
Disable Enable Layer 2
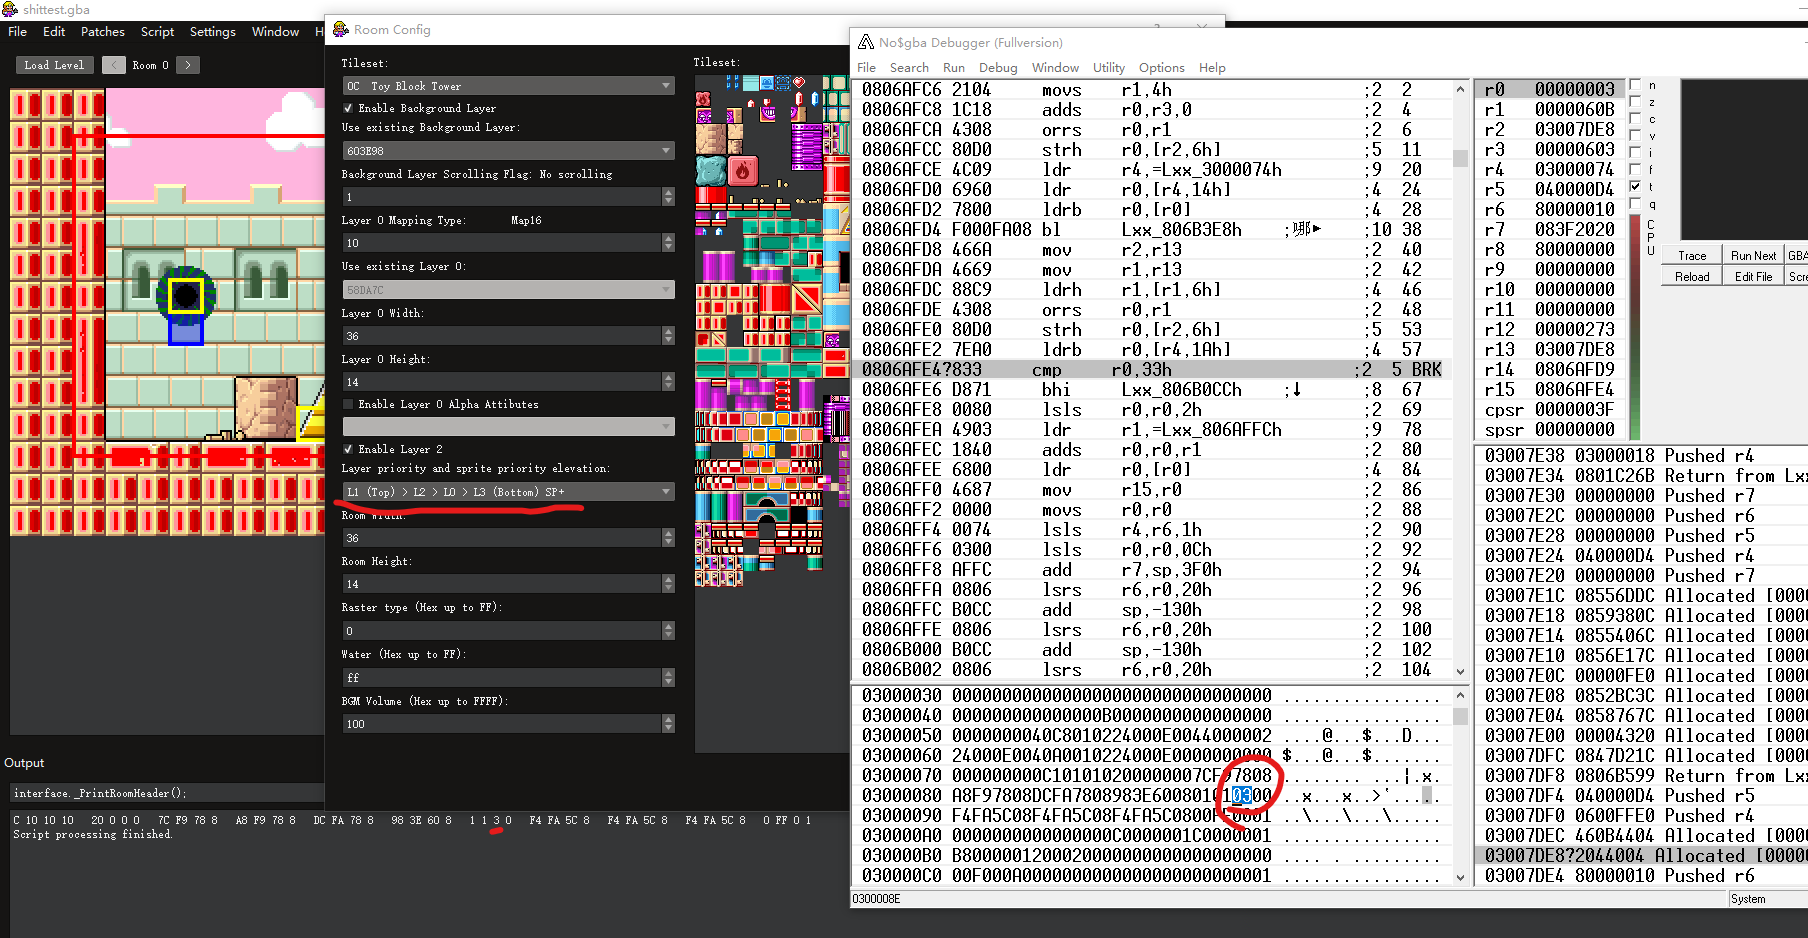[347, 449]
